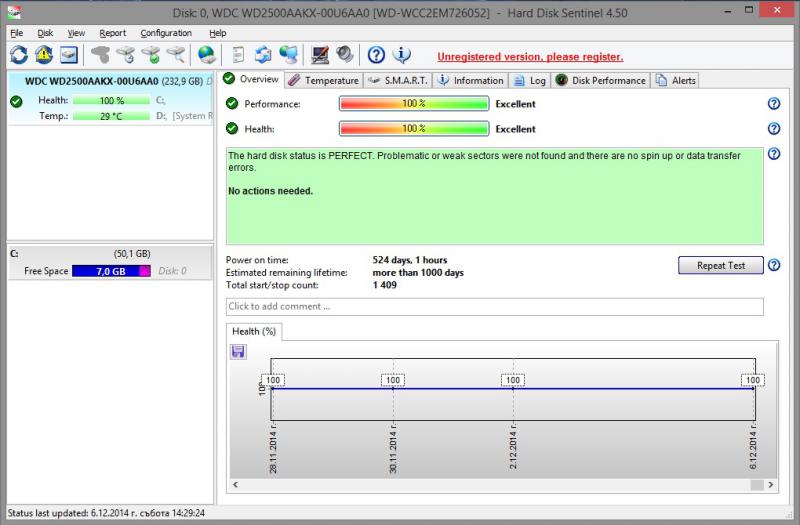This screenshot has width=800, height=525.
Task: Click the globe with disk toolbar icon
Action: coord(207,55)
